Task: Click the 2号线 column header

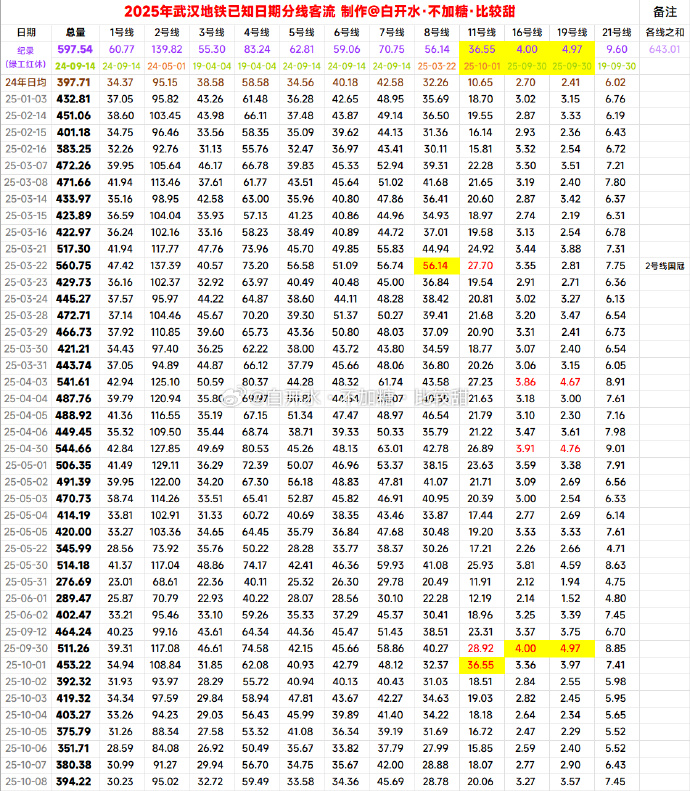Action: coord(166,33)
